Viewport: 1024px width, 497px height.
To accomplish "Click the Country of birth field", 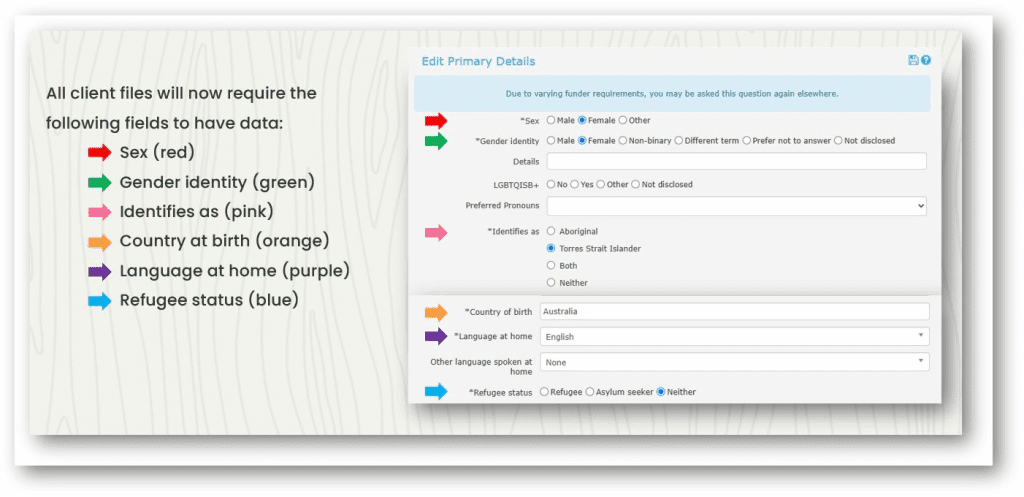I will [x=734, y=312].
